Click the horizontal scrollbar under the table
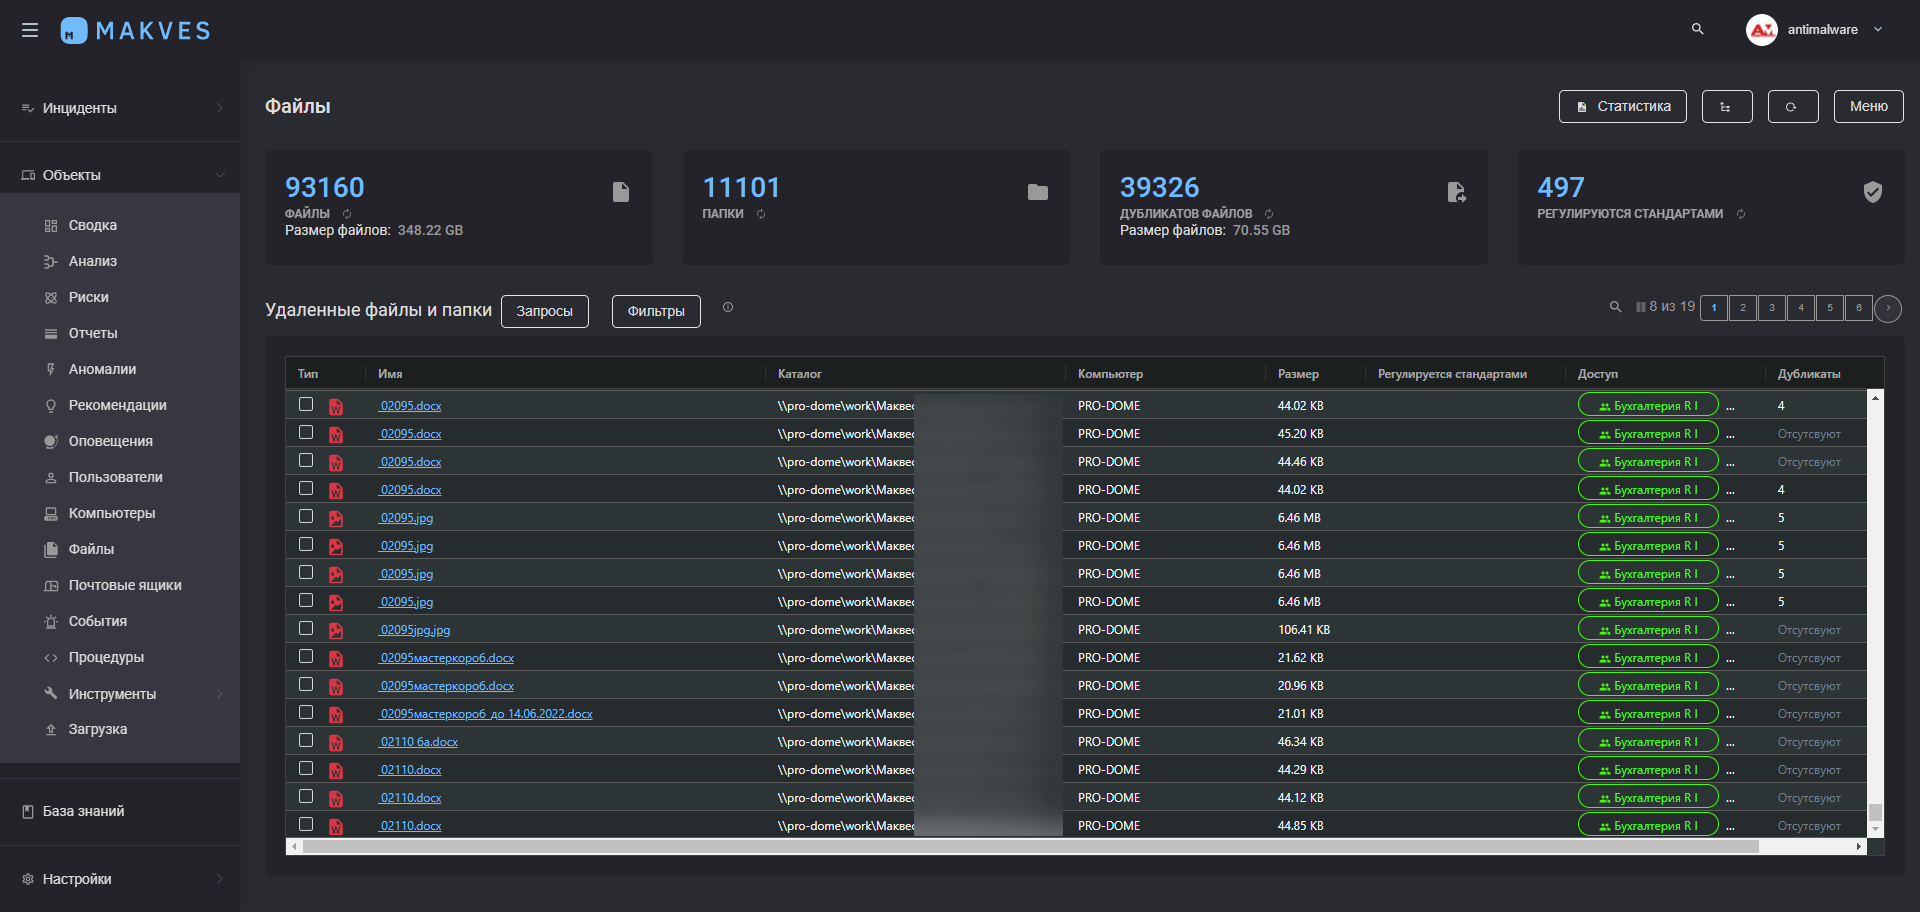The image size is (1920, 912). coord(1030,847)
